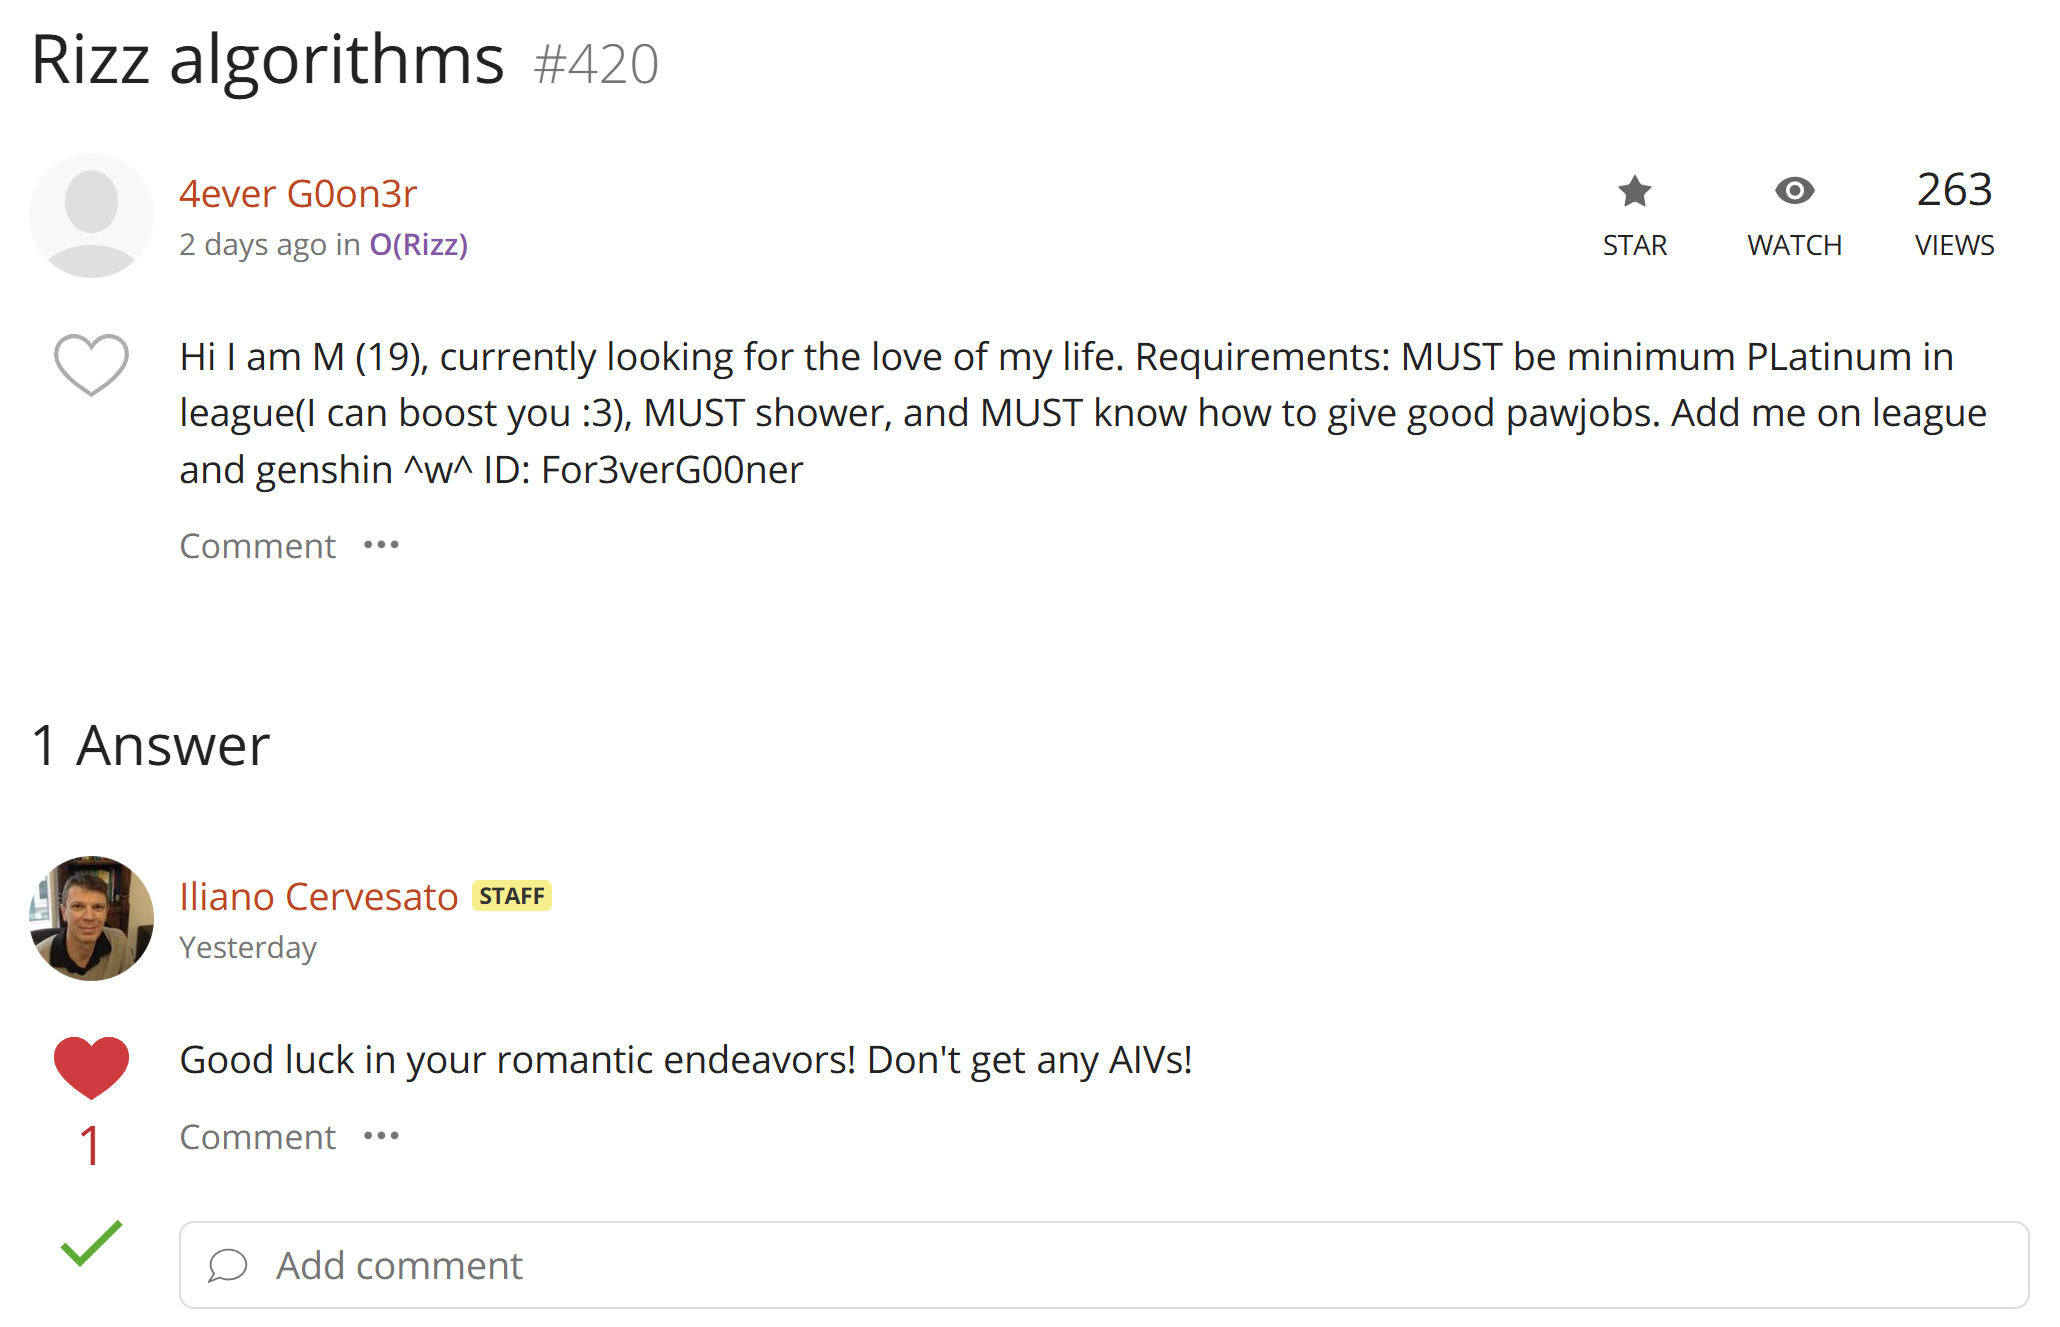This screenshot has width=2060, height=1327.
Task: Toggle star status on question #420
Action: coord(1635,192)
